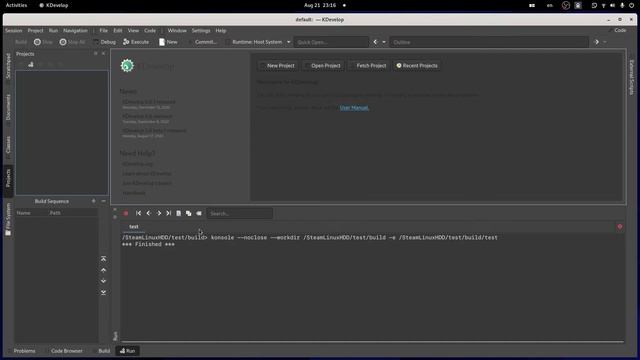Jump to last output item
This screenshot has width=640, height=360.
coord(169,213)
